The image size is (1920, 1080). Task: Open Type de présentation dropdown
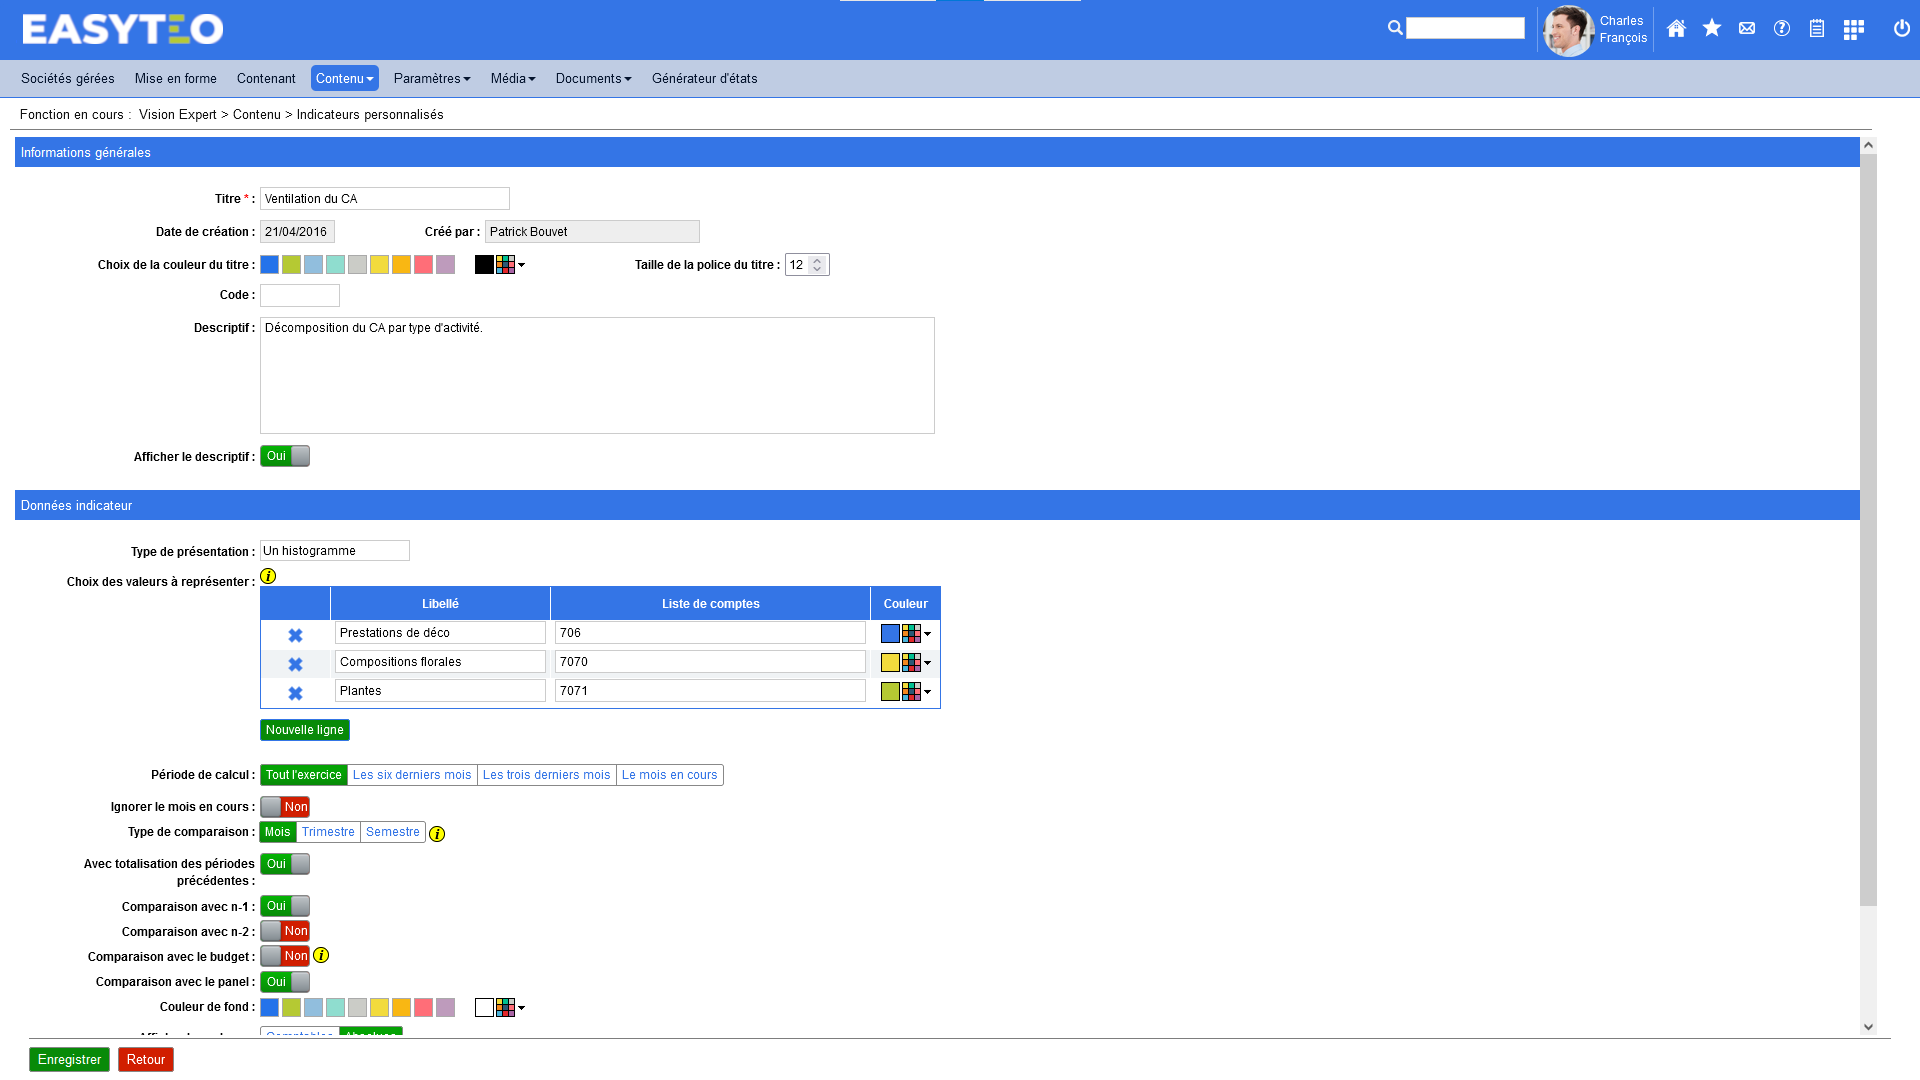click(334, 551)
